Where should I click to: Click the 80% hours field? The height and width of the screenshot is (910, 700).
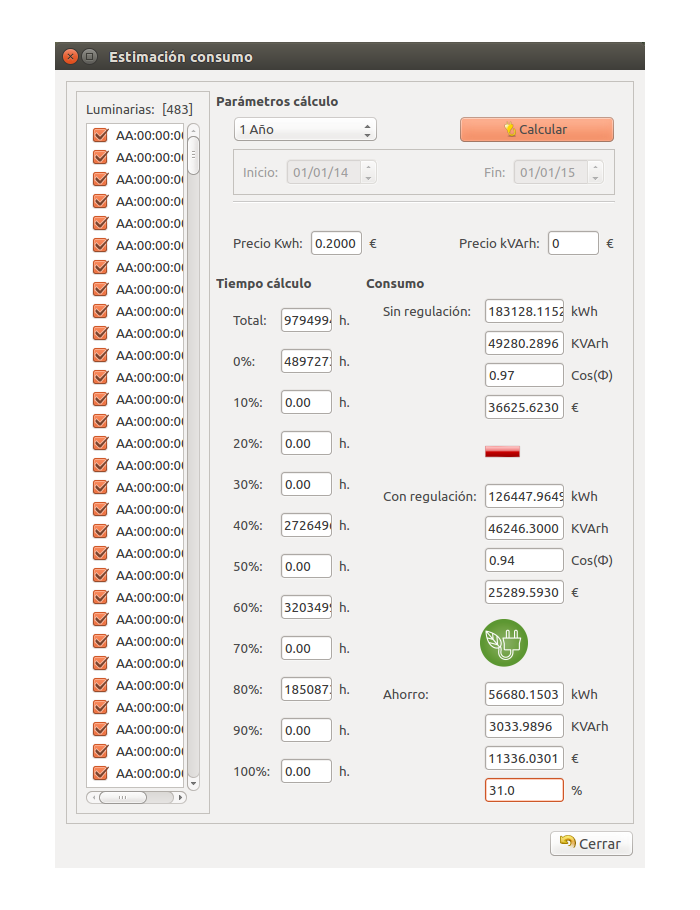coord(306,689)
